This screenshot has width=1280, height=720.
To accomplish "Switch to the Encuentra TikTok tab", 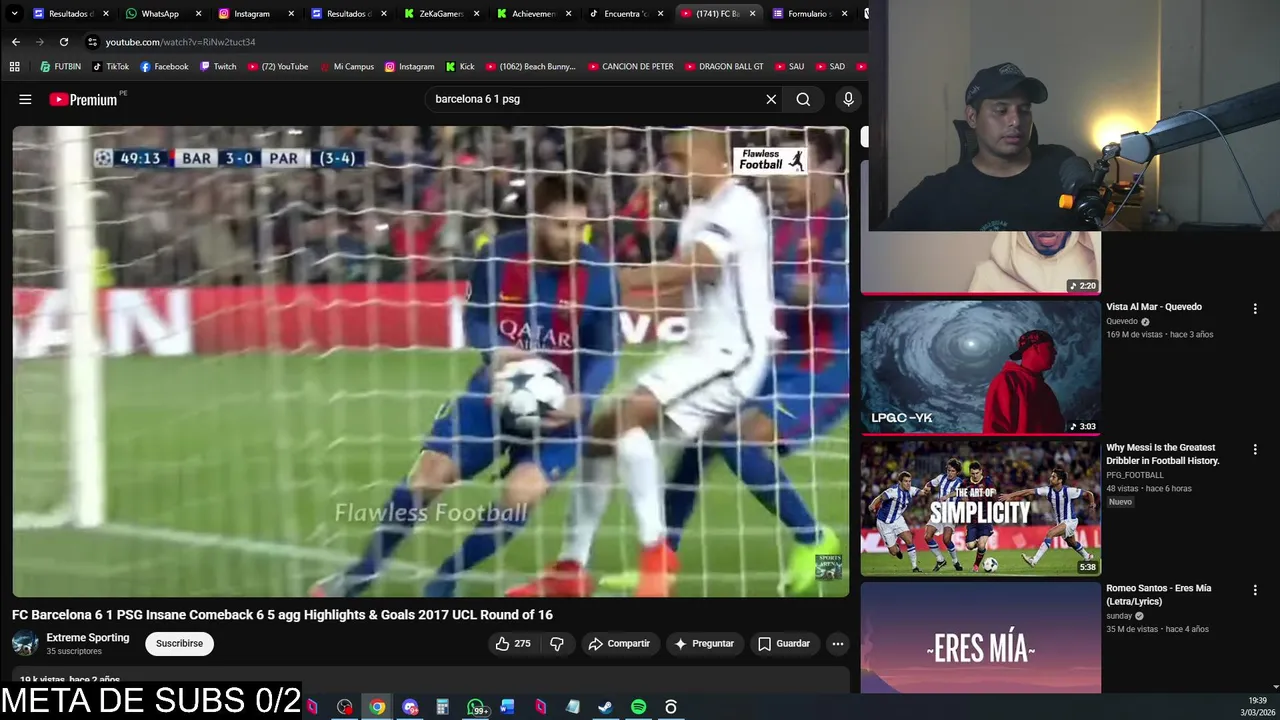I will pos(626,14).
